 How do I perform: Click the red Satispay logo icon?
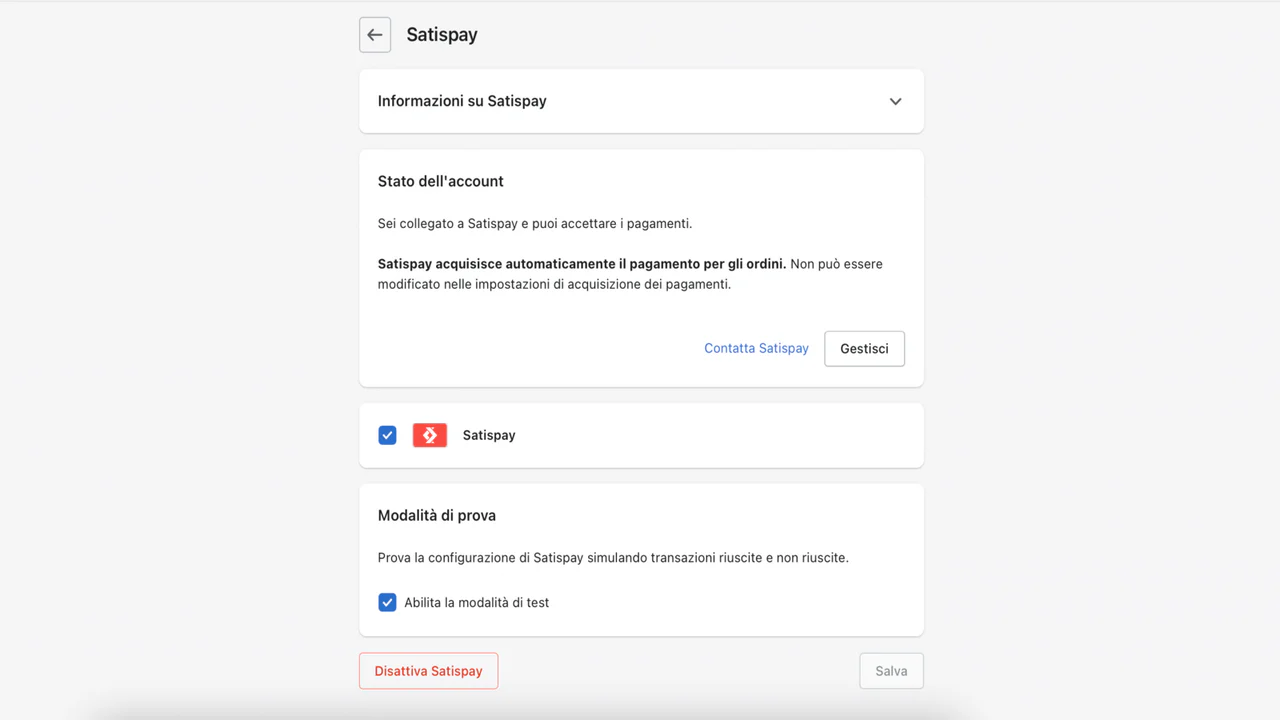tap(430, 435)
